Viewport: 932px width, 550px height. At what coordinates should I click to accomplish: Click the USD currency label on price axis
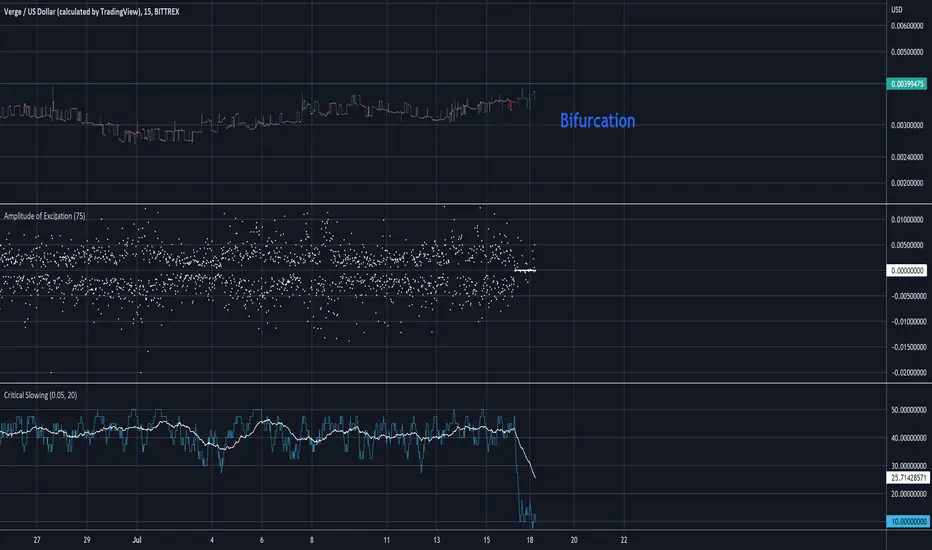tap(896, 10)
